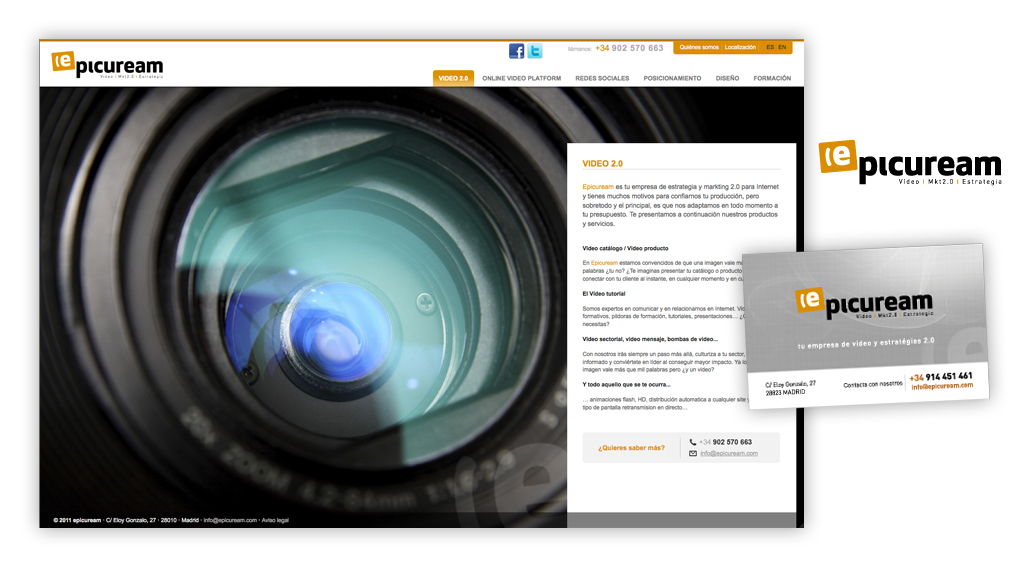Open the Twitter icon link
The image size is (1024, 576).
pyautogui.click(x=535, y=51)
